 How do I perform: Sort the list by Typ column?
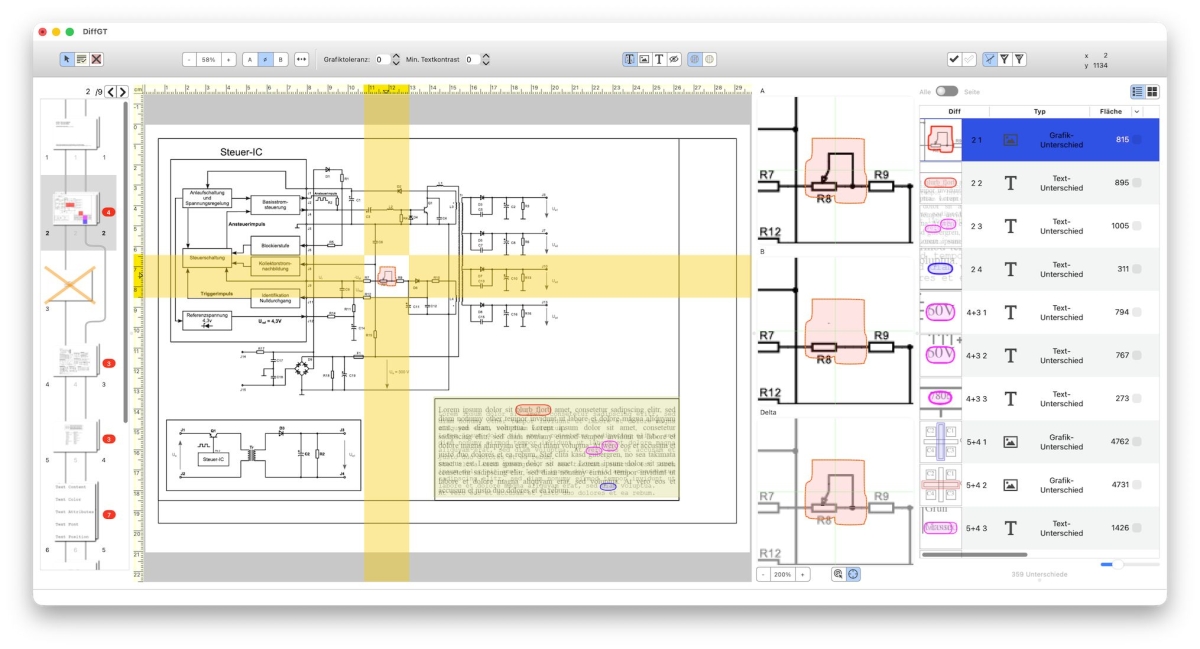(1039, 112)
